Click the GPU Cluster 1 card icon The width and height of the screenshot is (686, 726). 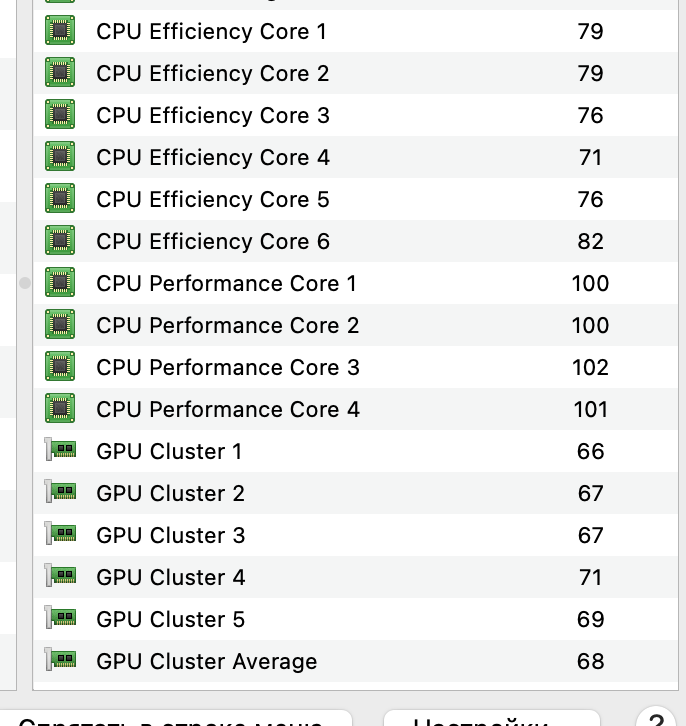60,450
